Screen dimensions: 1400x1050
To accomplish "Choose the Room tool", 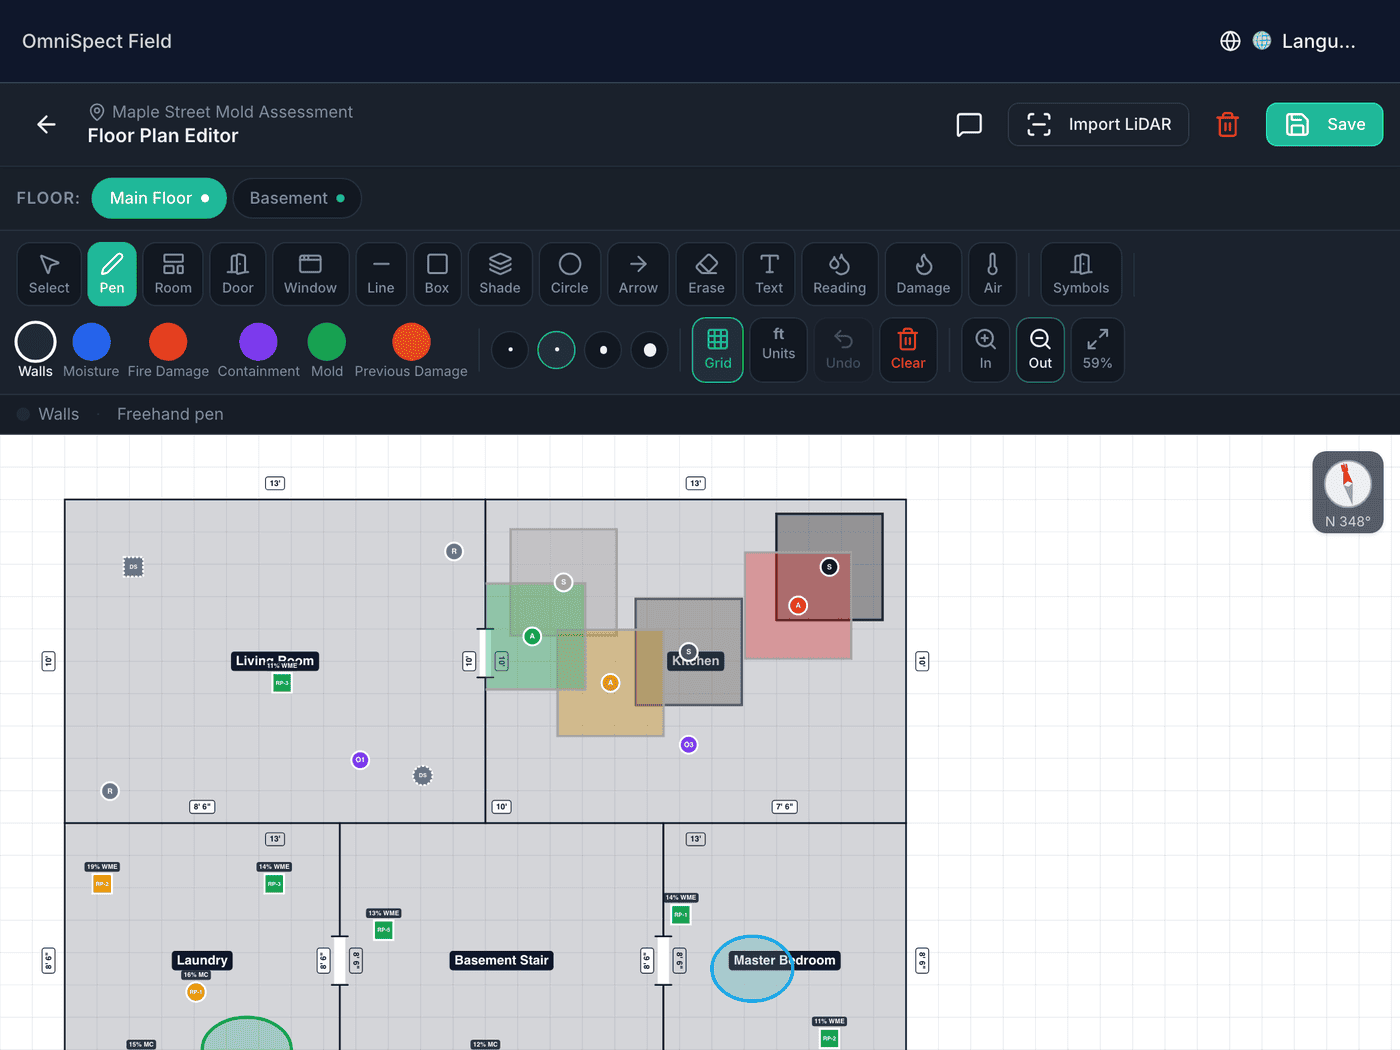I will point(173,274).
